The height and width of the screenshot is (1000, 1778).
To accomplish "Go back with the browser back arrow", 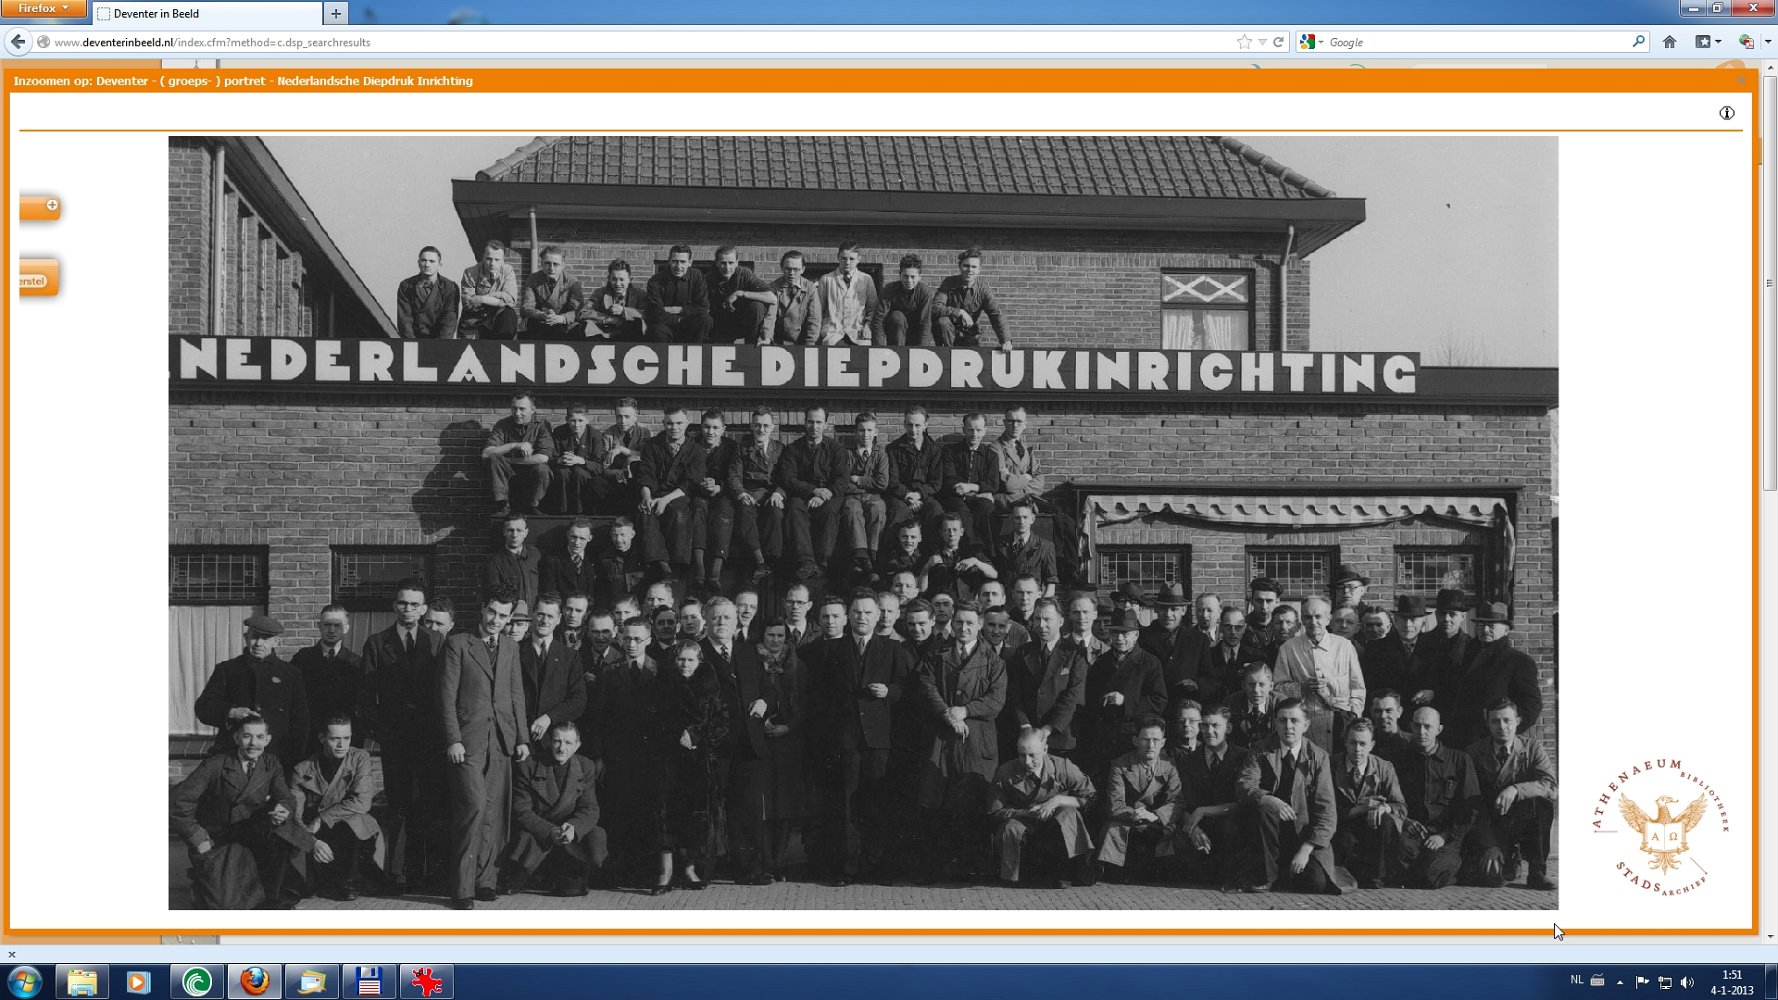I will [x=18, y=42].
